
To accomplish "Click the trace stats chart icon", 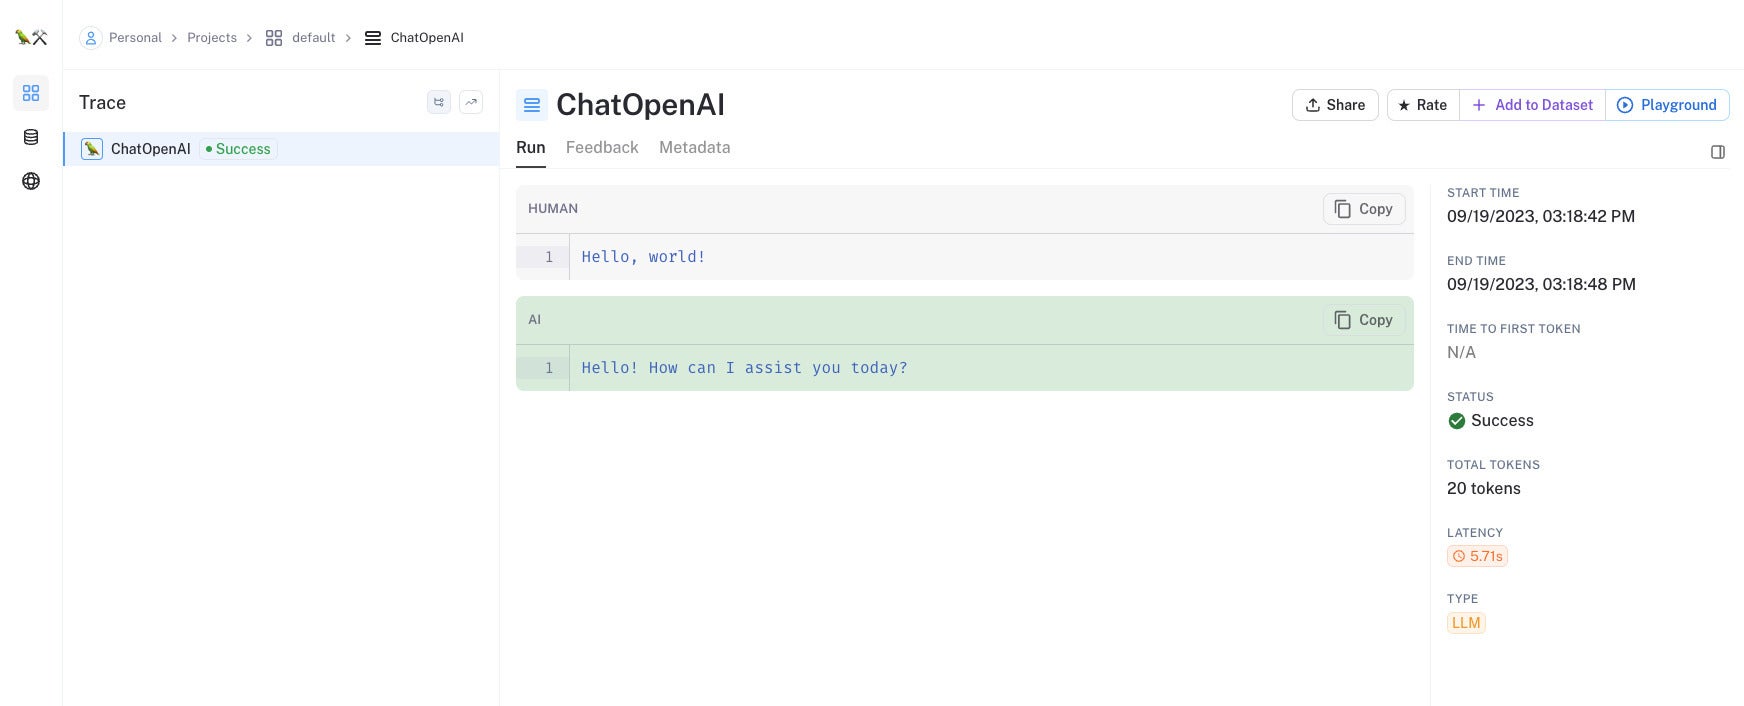I will [471, 102].
